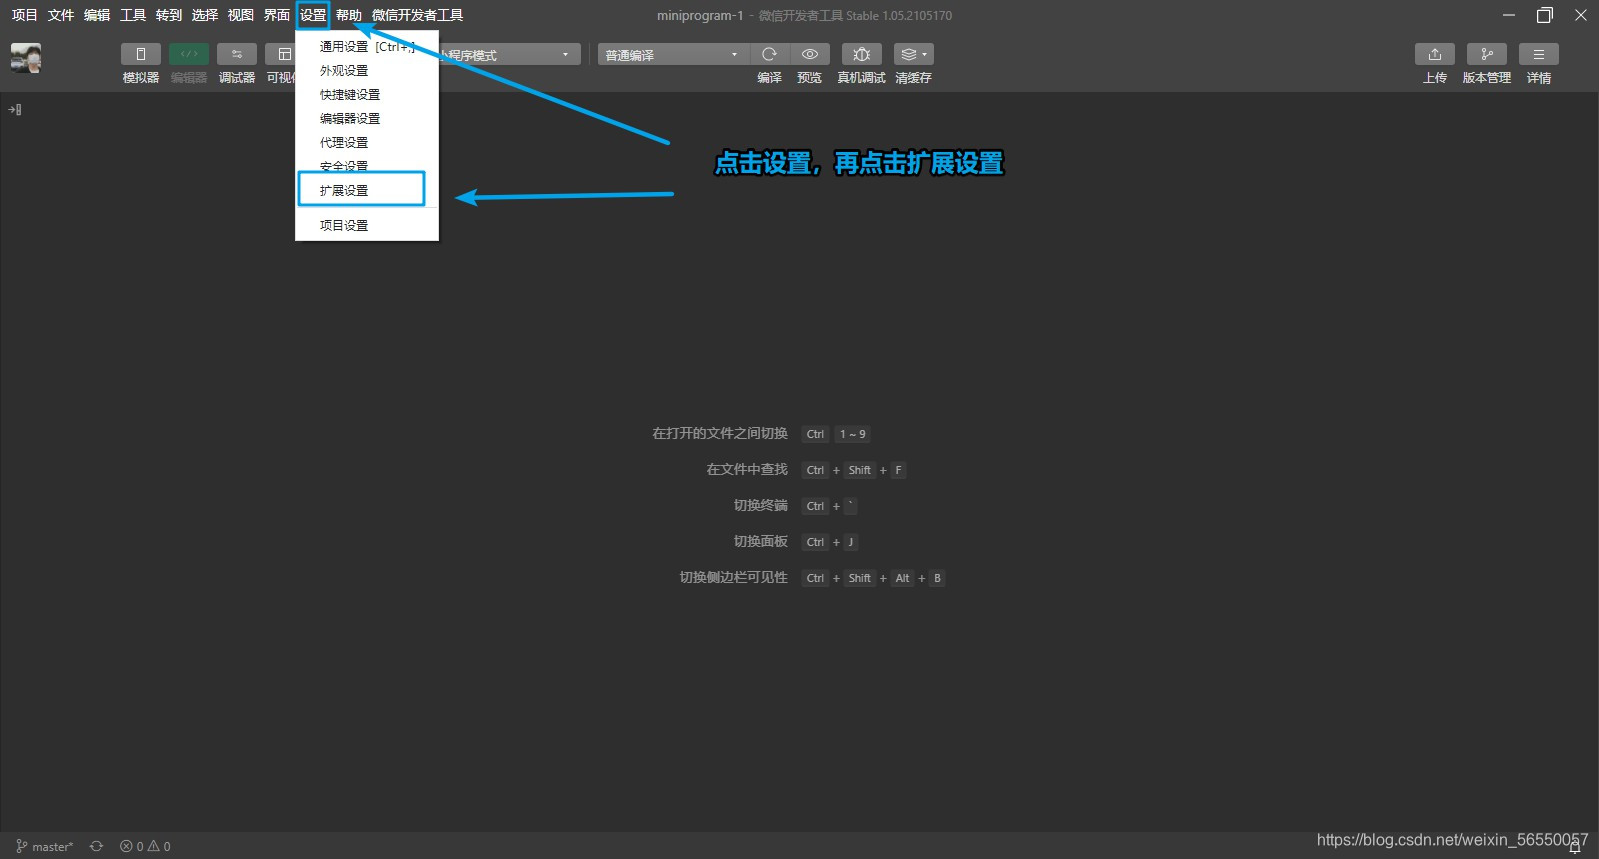
Task: Click the 切换侧边栏可见性 shortcut hint
Action: [812, 578]
